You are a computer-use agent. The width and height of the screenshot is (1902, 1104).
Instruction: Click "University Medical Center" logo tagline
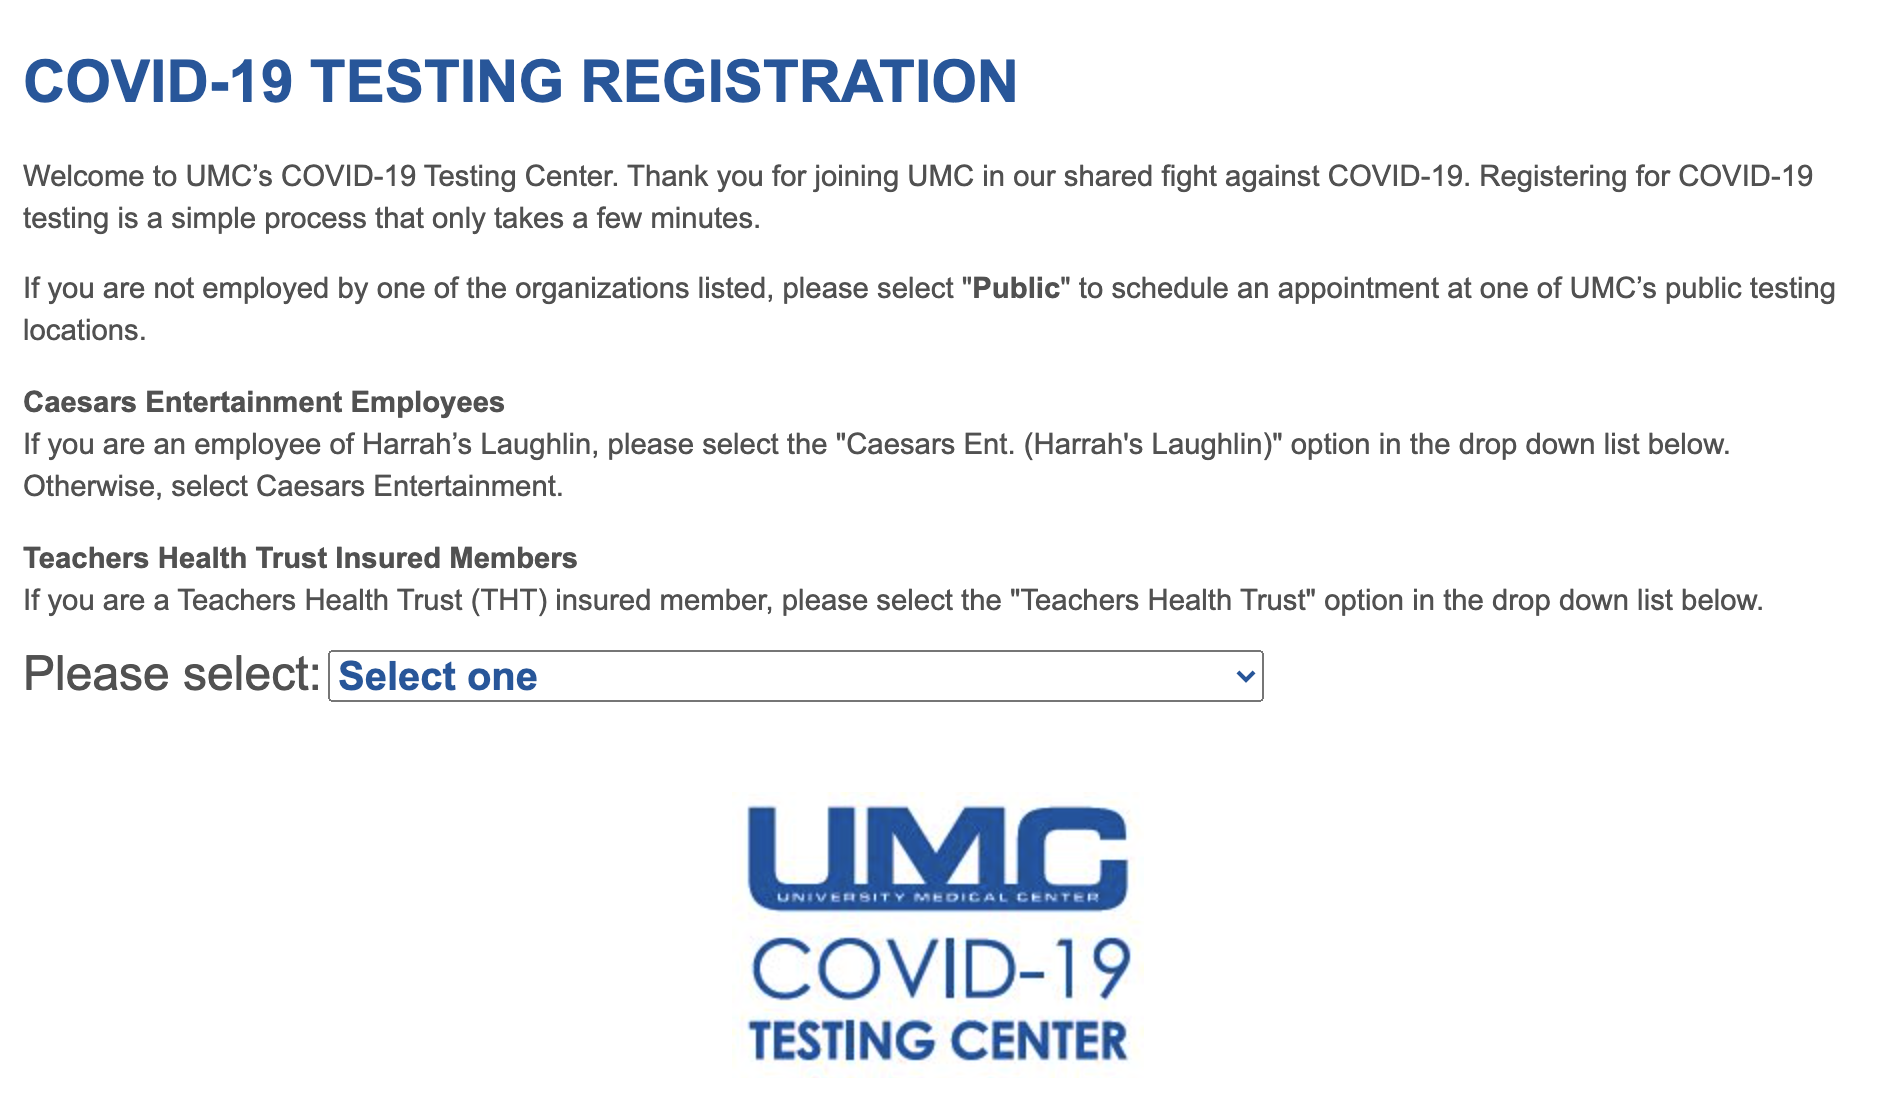(x=938, y=897)
